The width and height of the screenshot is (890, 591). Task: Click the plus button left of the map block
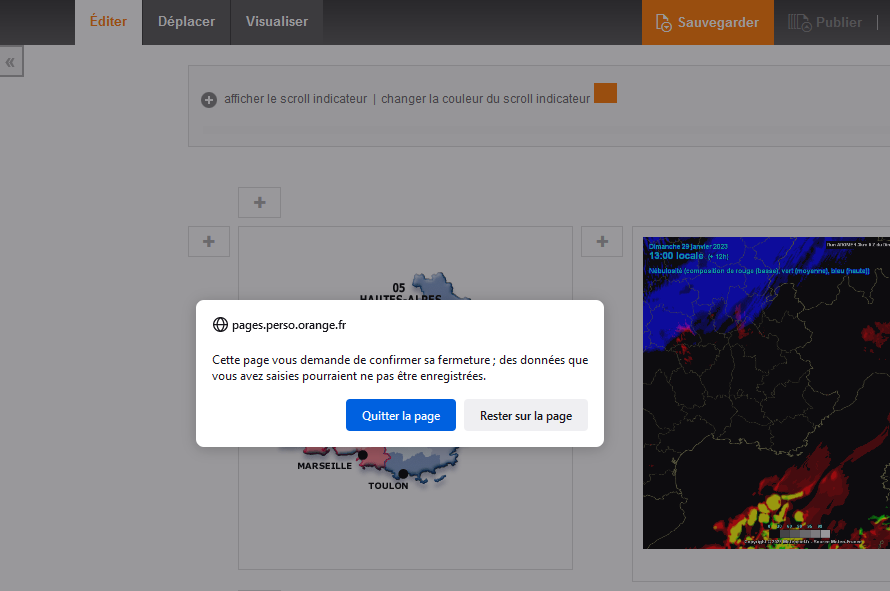tap(209, 242)
